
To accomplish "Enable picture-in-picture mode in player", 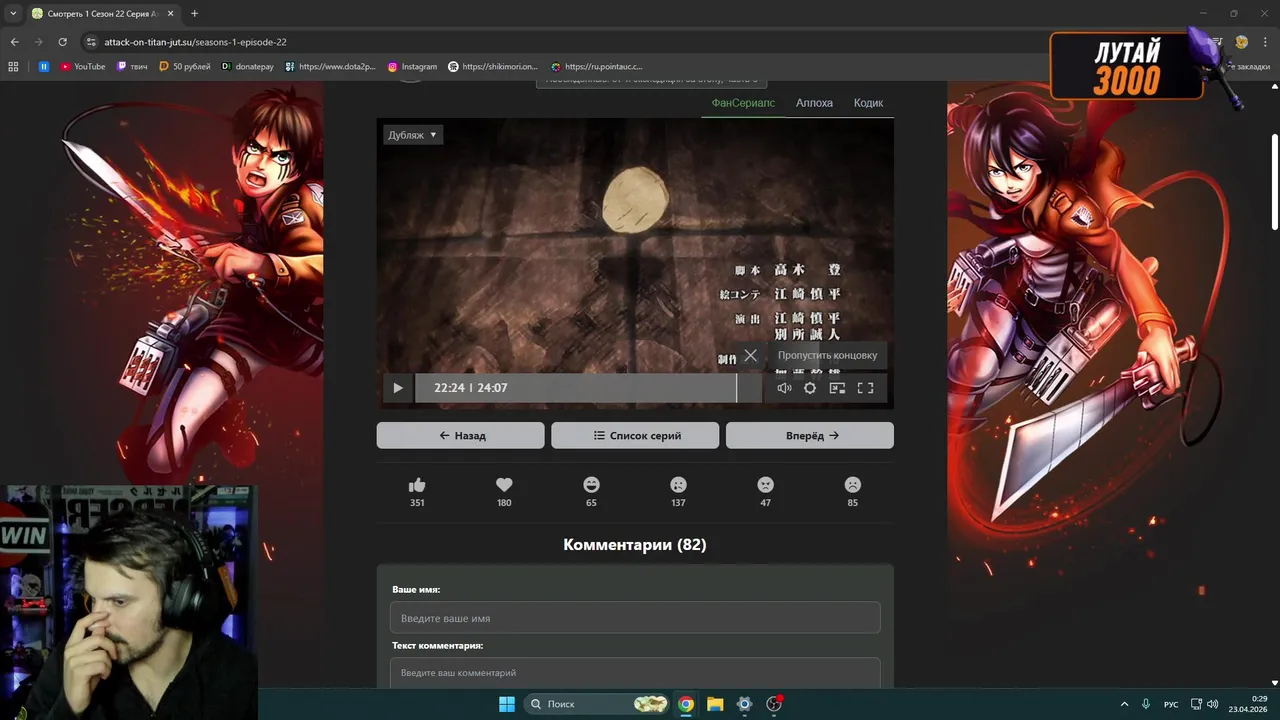I will [x=838, y=388].
